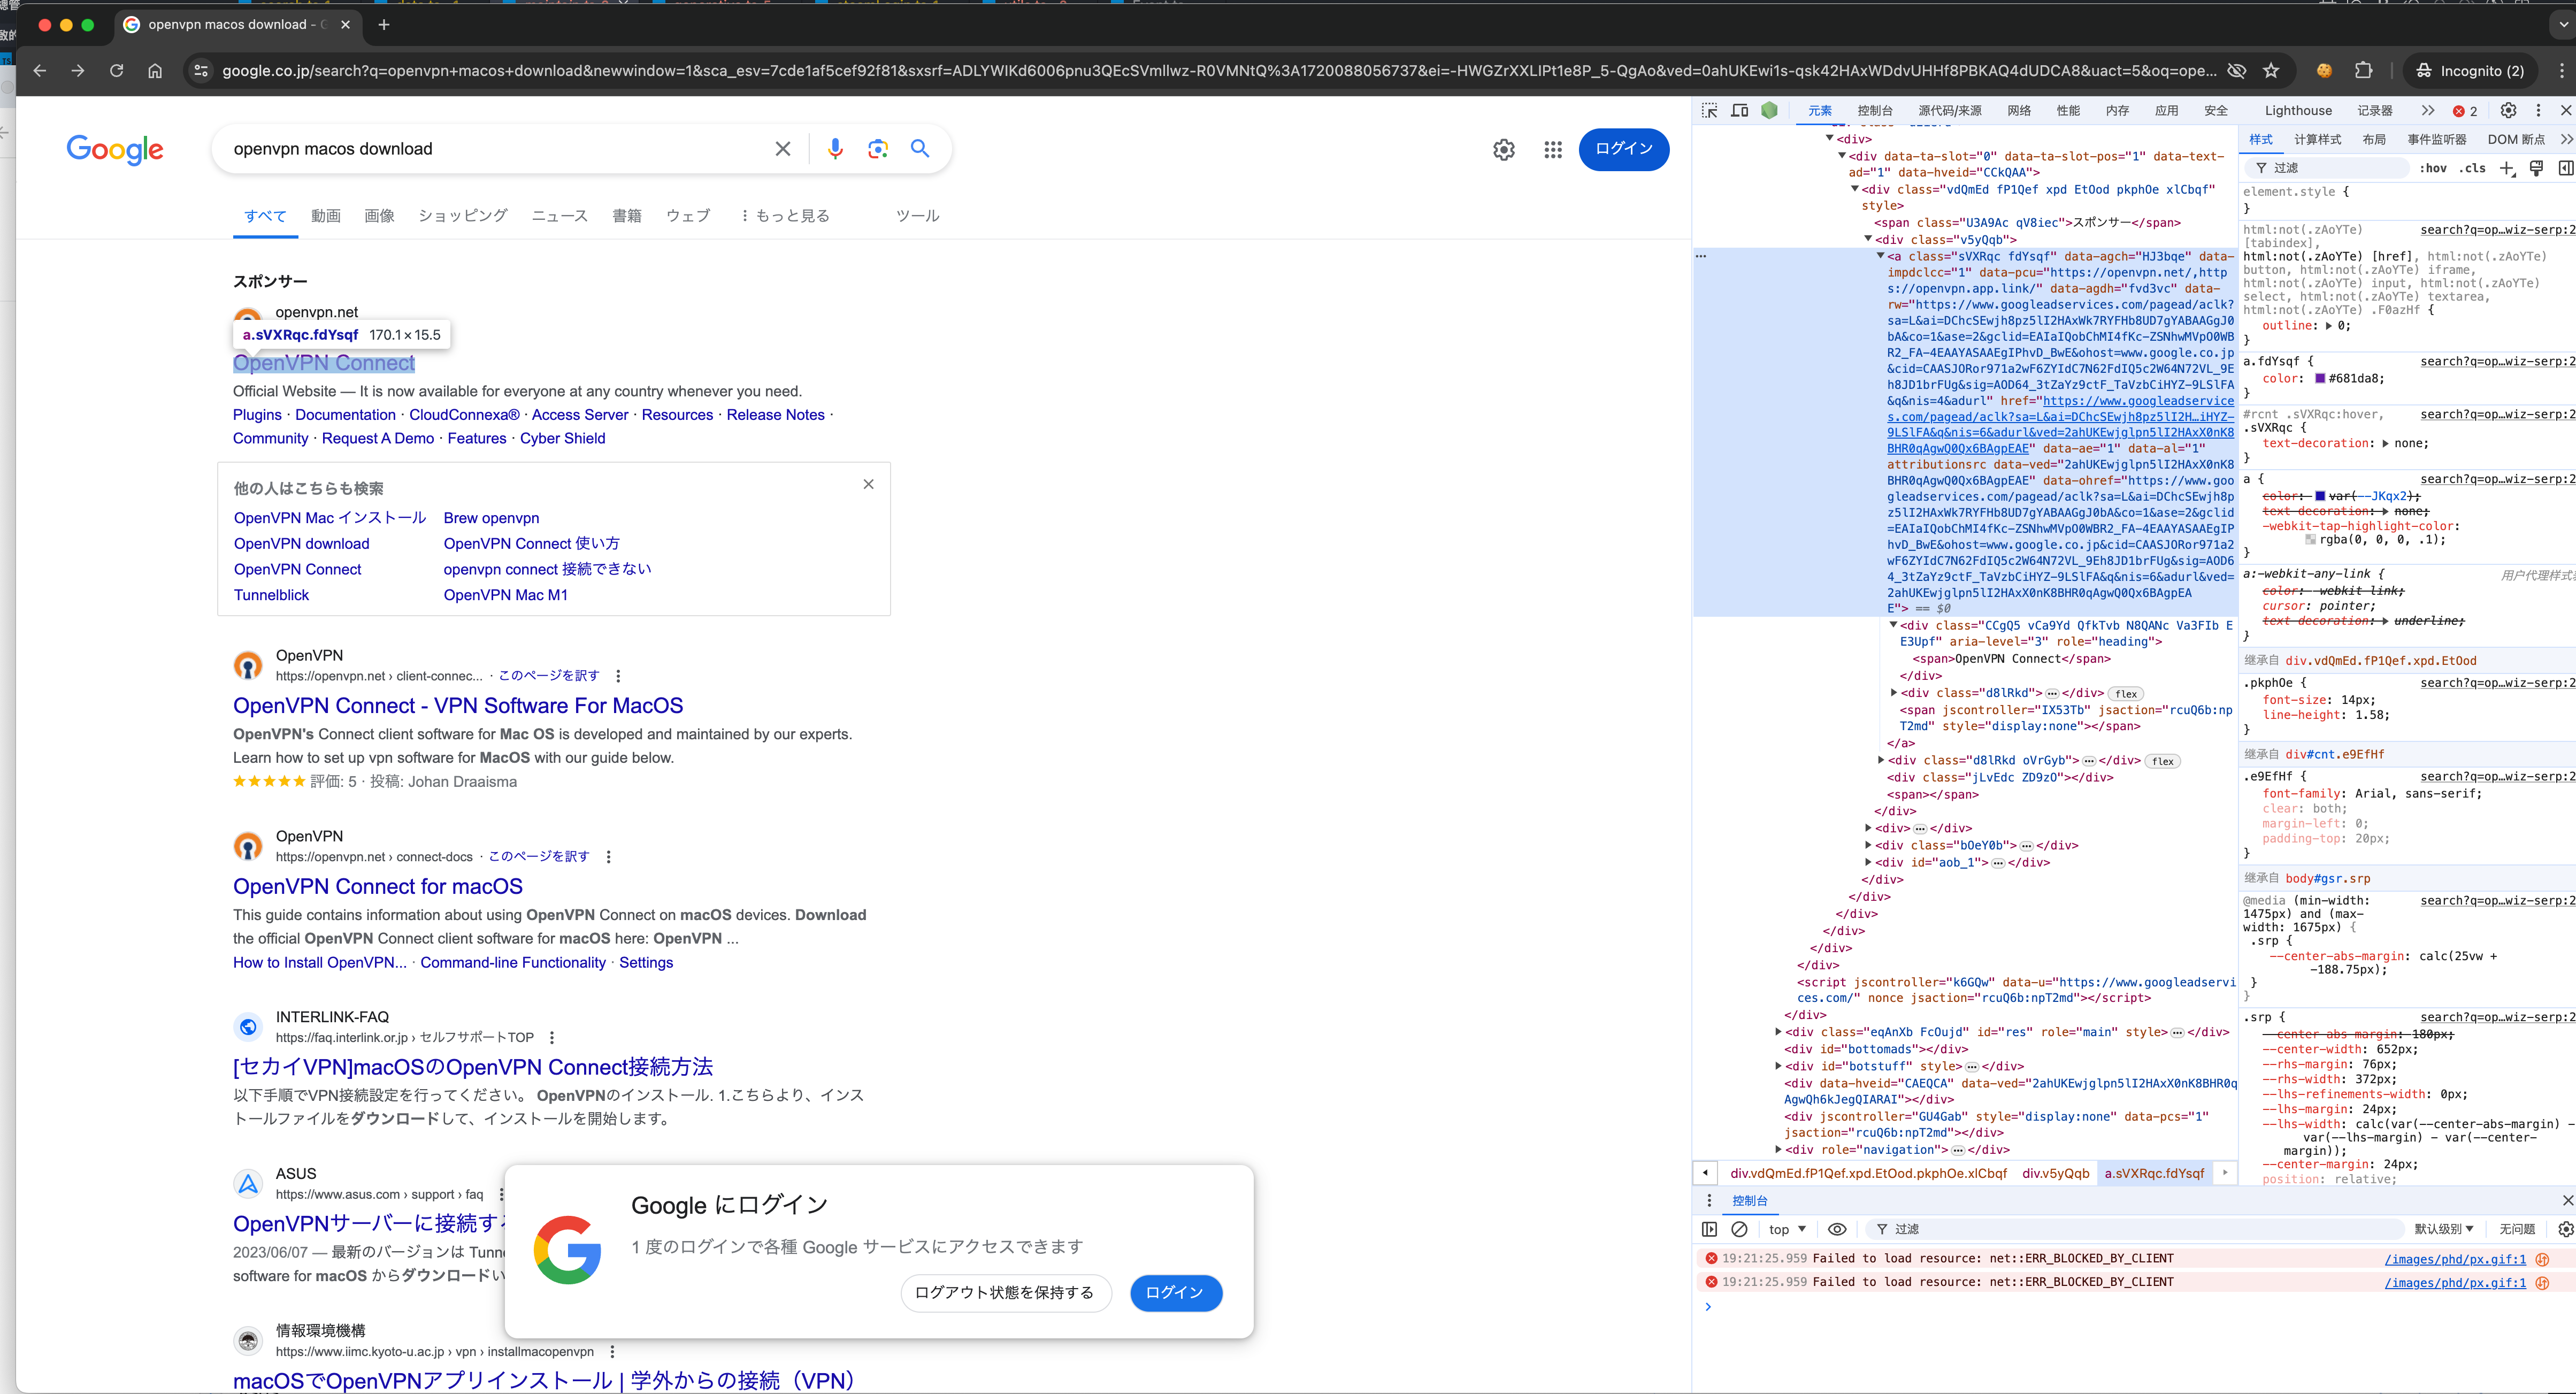Expand the div id="aob_1" node
The height and width of the screenshot is (1394, 2576).
[x=1868, y=862]
